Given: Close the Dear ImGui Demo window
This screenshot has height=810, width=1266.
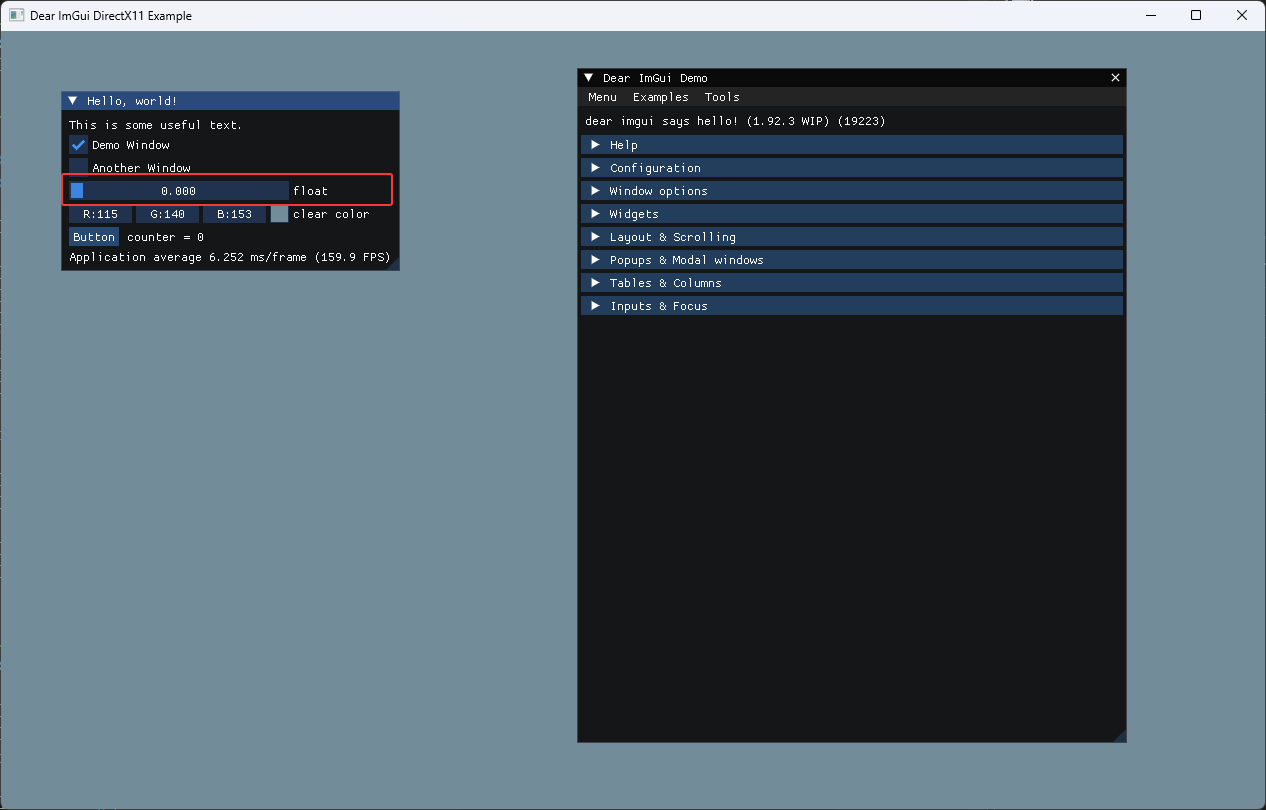Looking at the screenshot, I should tap(1116, 78).
